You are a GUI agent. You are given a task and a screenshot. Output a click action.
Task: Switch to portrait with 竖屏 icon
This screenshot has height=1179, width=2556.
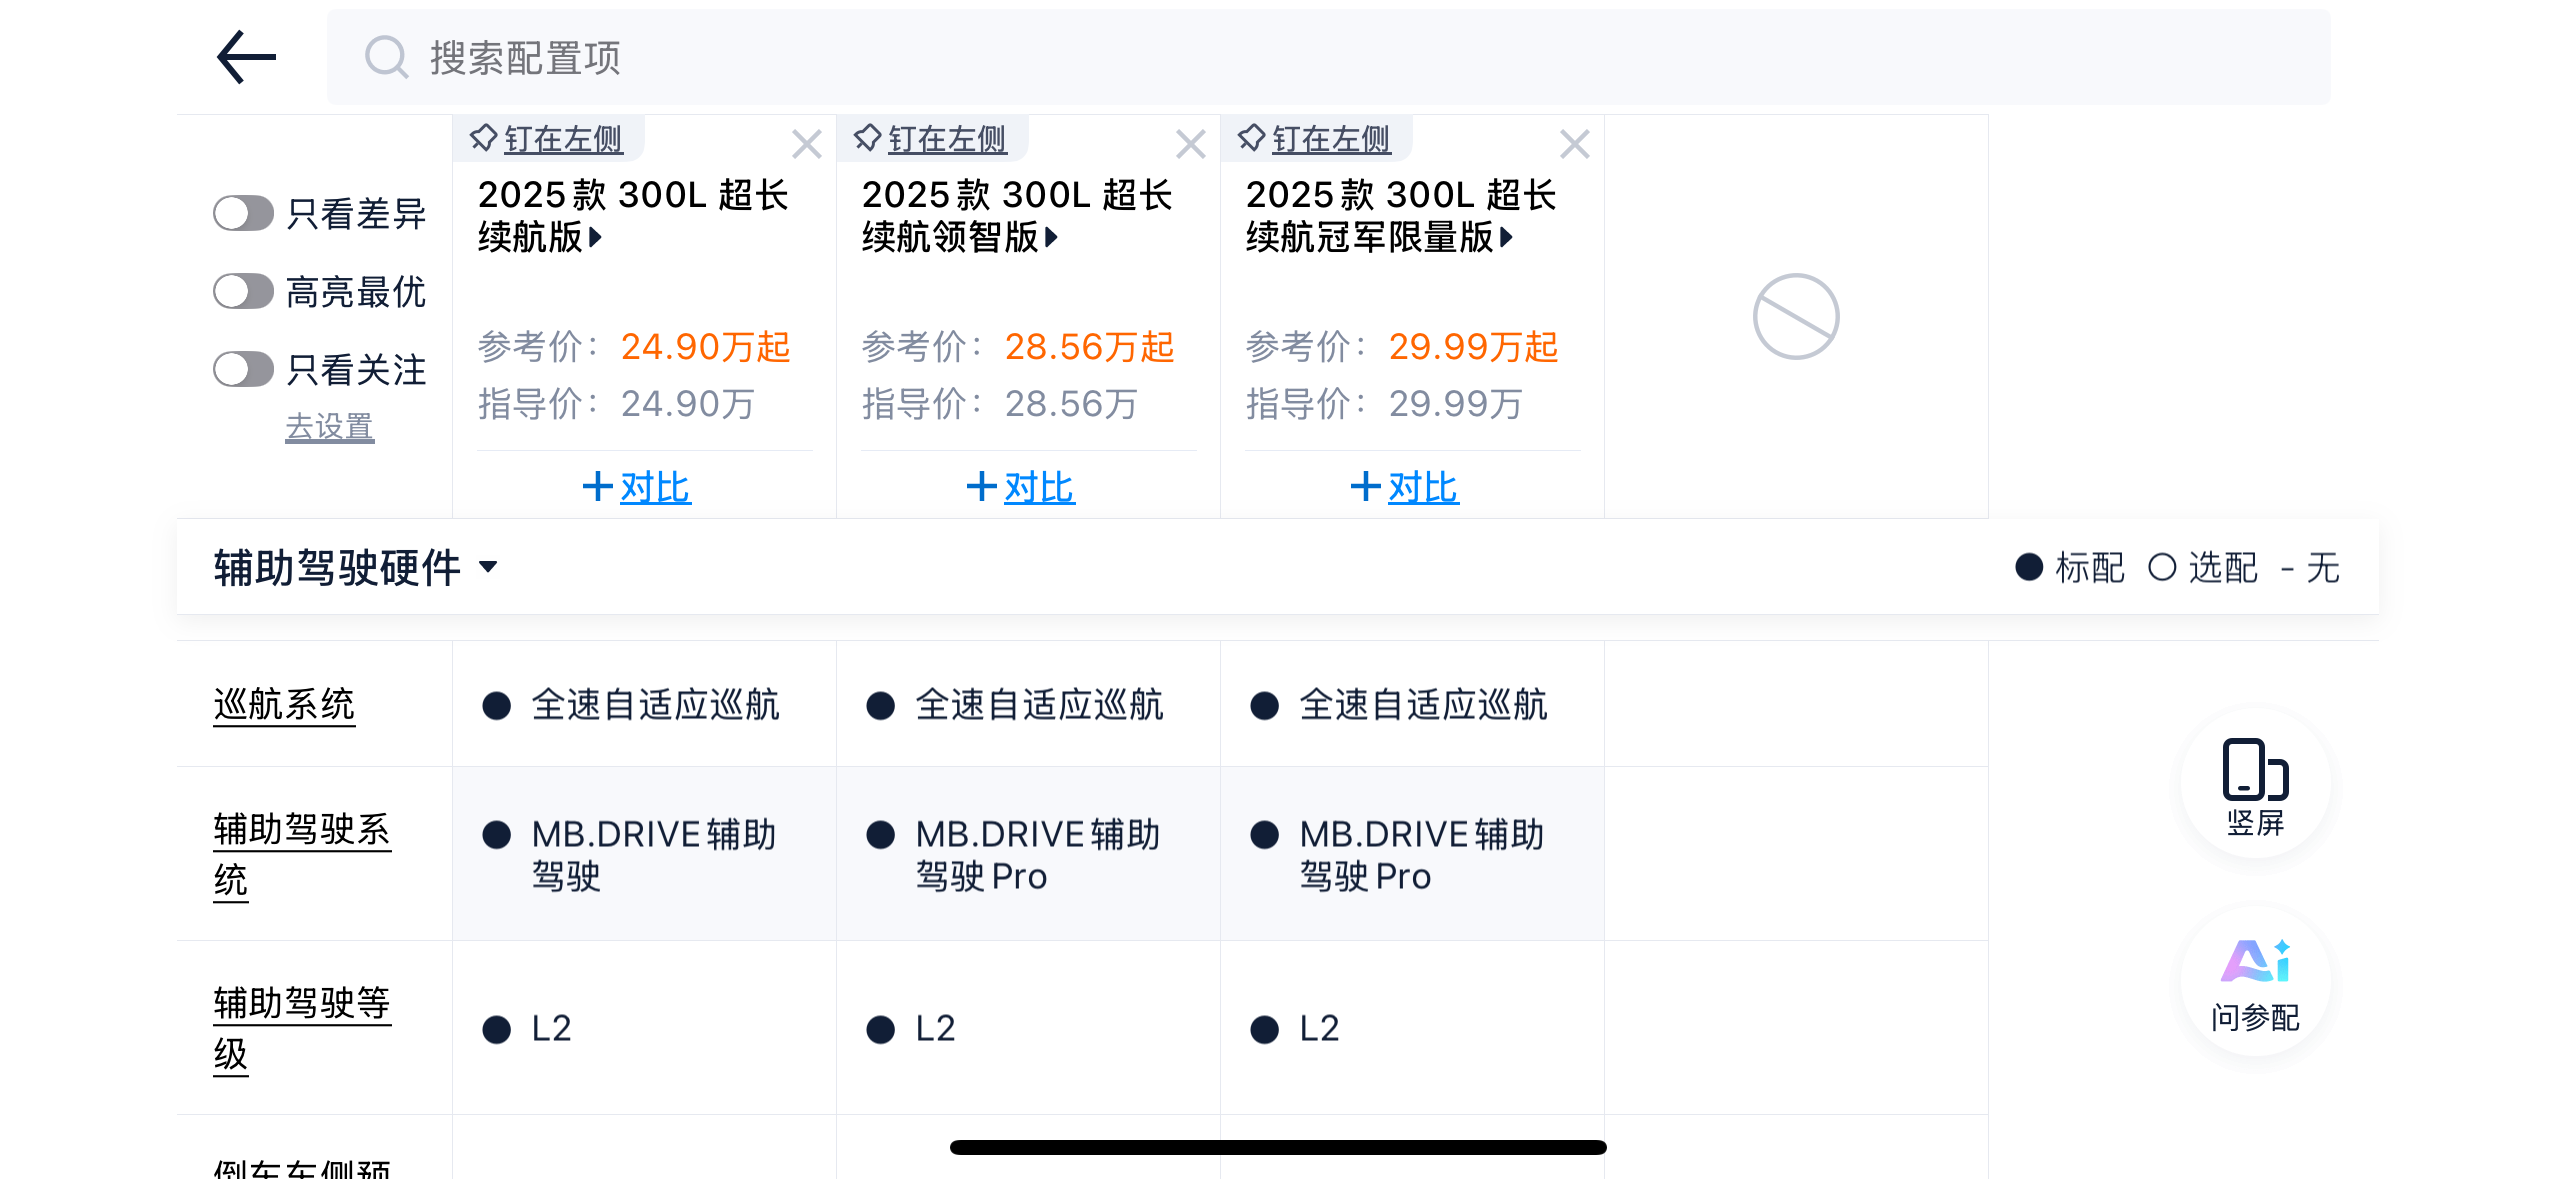click(x=2255, y=785)
